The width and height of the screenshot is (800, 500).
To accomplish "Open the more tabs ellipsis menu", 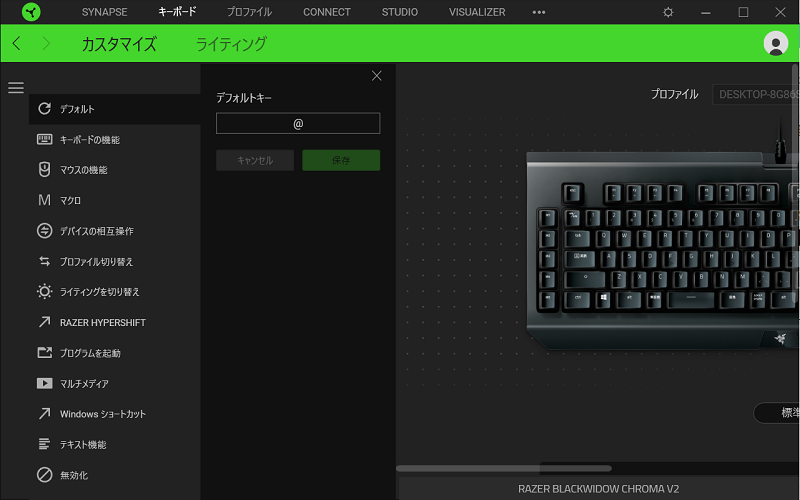I will [539, 12].
